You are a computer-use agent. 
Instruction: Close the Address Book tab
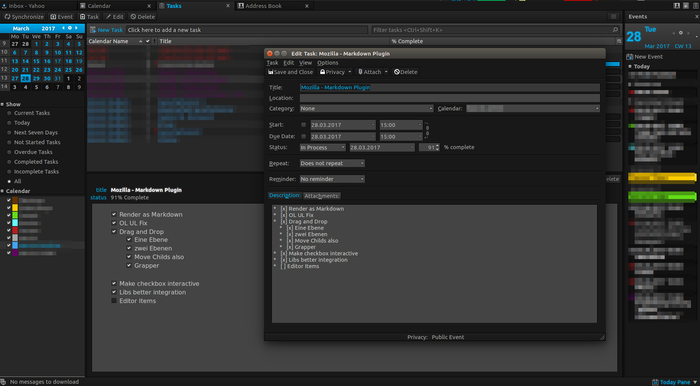pos(307,6)
